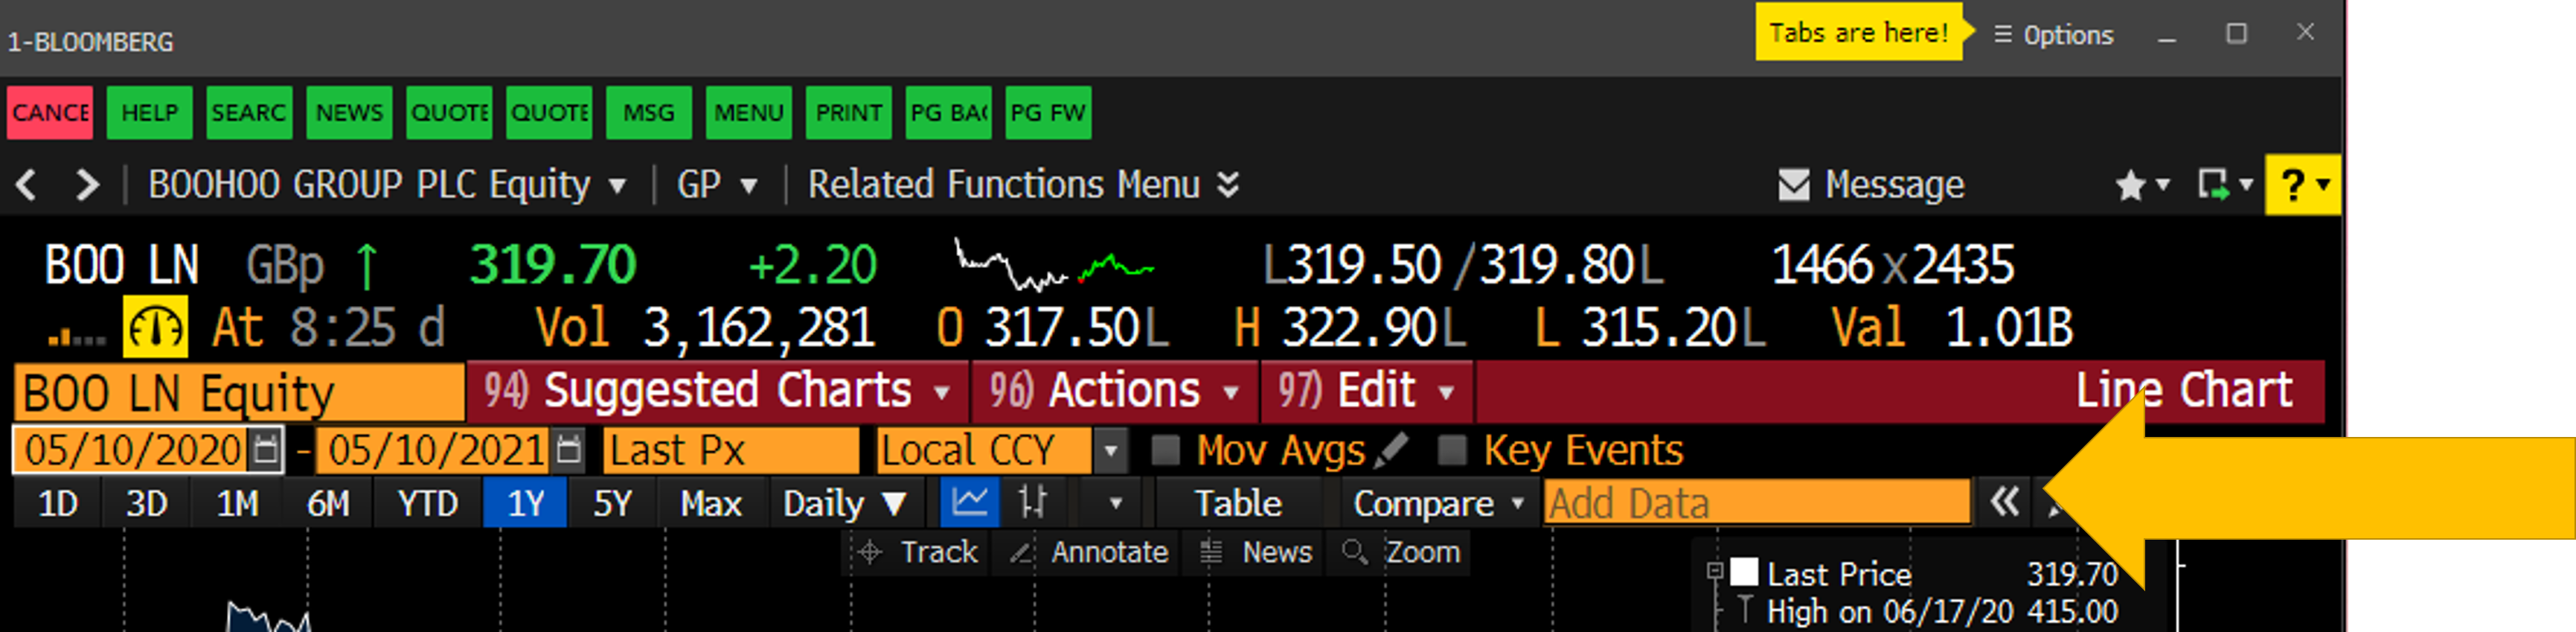Viewport: 2576px width, 632px height.
Task: Expand the Related Functions Menu
Action: (x=1023, y=185)
